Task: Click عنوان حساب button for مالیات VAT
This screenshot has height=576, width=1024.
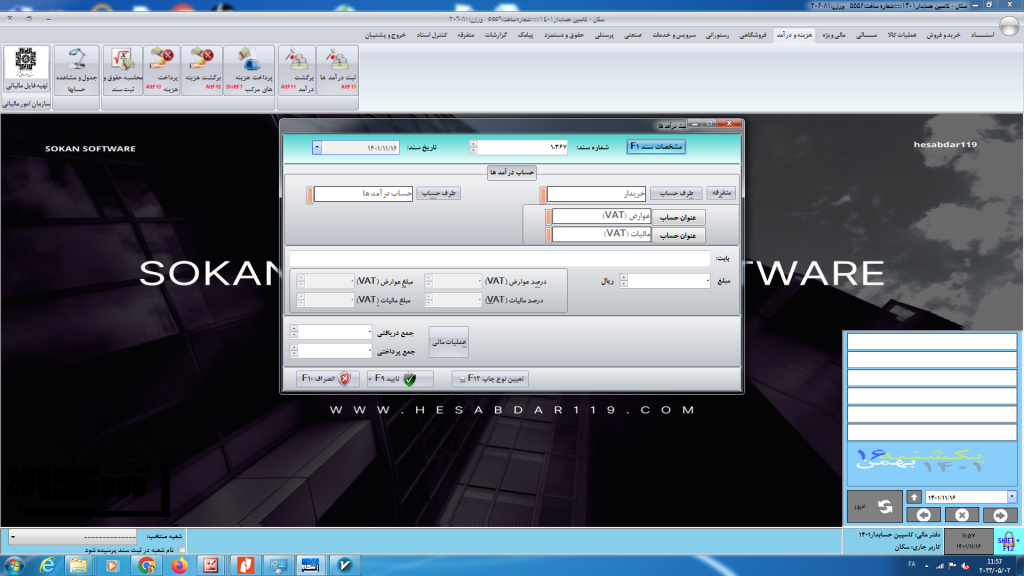Action: tap(678, 235)
